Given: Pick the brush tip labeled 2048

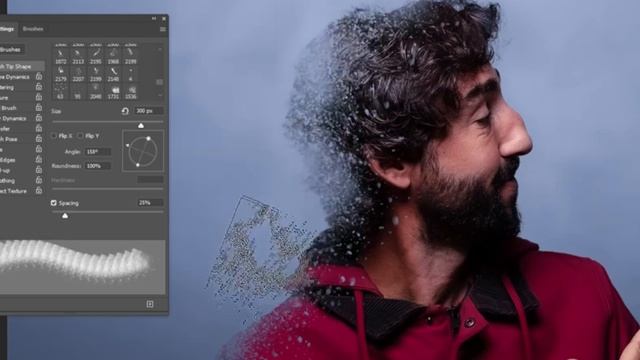Looking at the screenshot, I should (96, 91).
